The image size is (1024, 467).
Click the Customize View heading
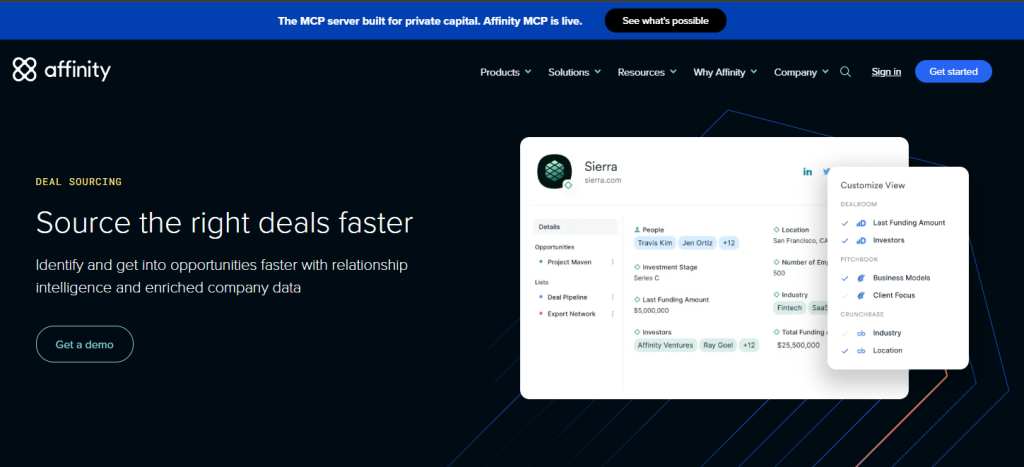tap(872, 185)
